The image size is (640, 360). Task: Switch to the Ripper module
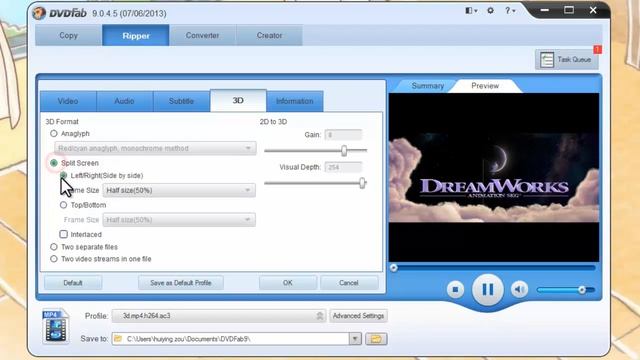coord(136,36)
